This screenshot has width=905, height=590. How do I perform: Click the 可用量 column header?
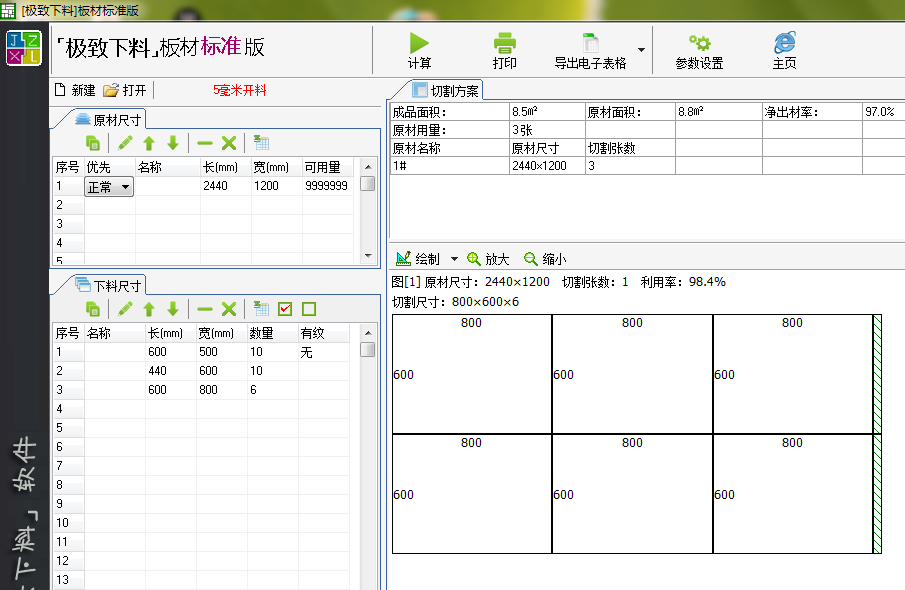[x=327, y=167]
